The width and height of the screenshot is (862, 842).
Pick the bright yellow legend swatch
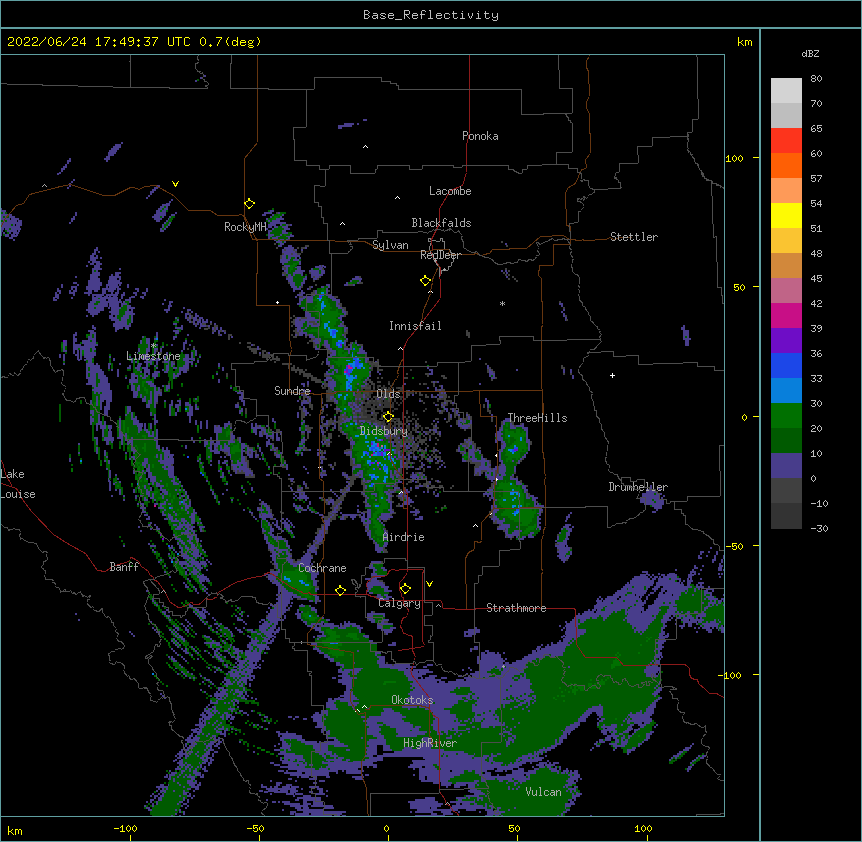(786, 215)
